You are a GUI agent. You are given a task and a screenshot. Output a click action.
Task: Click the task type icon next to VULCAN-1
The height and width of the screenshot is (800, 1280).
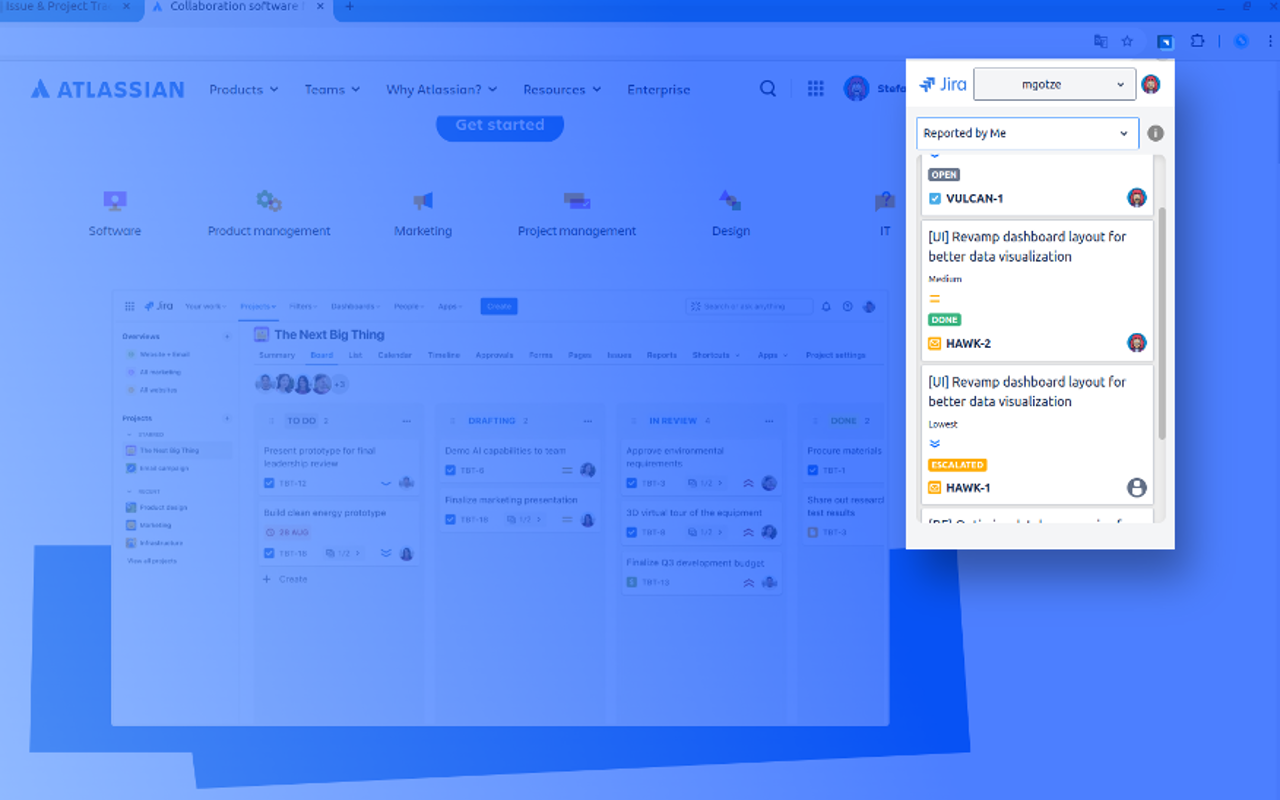(935, 198)
